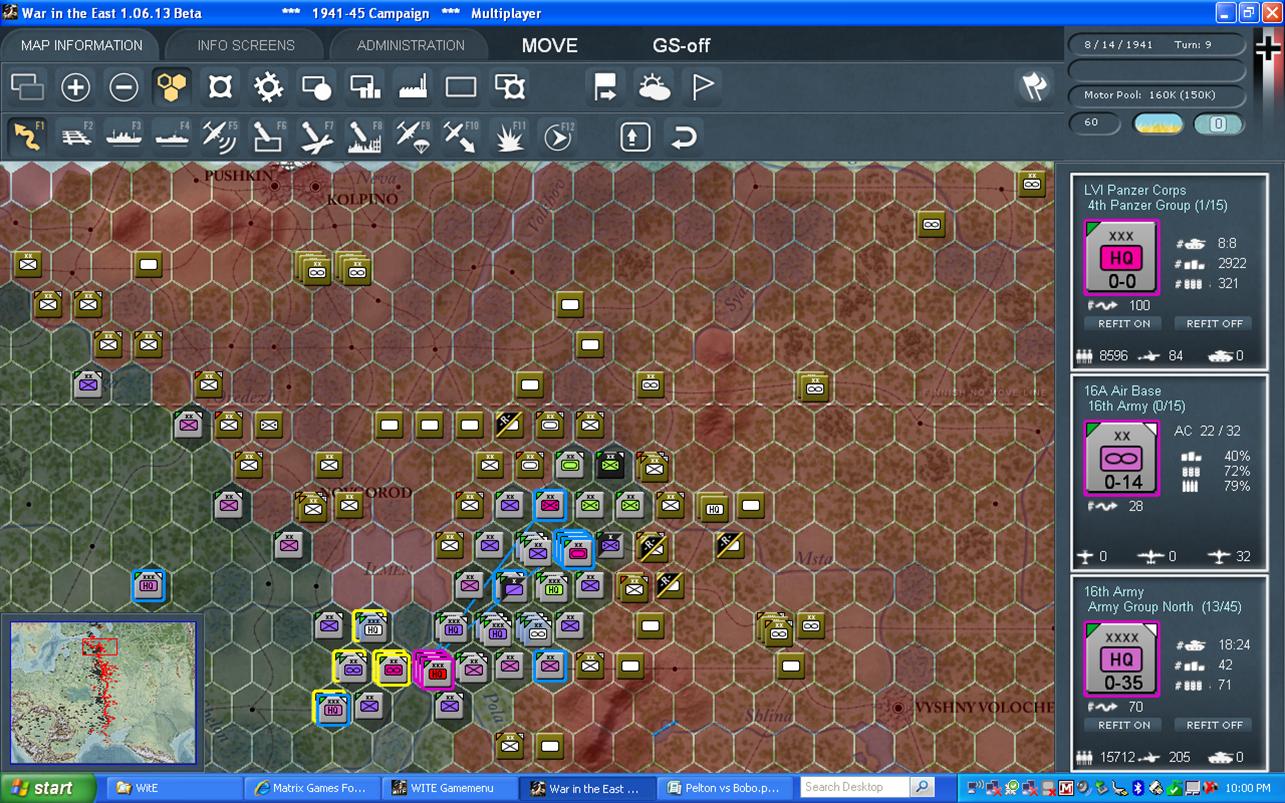Click REFIT ON for LVI Panzer Corps
The width and height of the screenshot is (1285, 803).
pyautogui.click(x=1124, y=323)
